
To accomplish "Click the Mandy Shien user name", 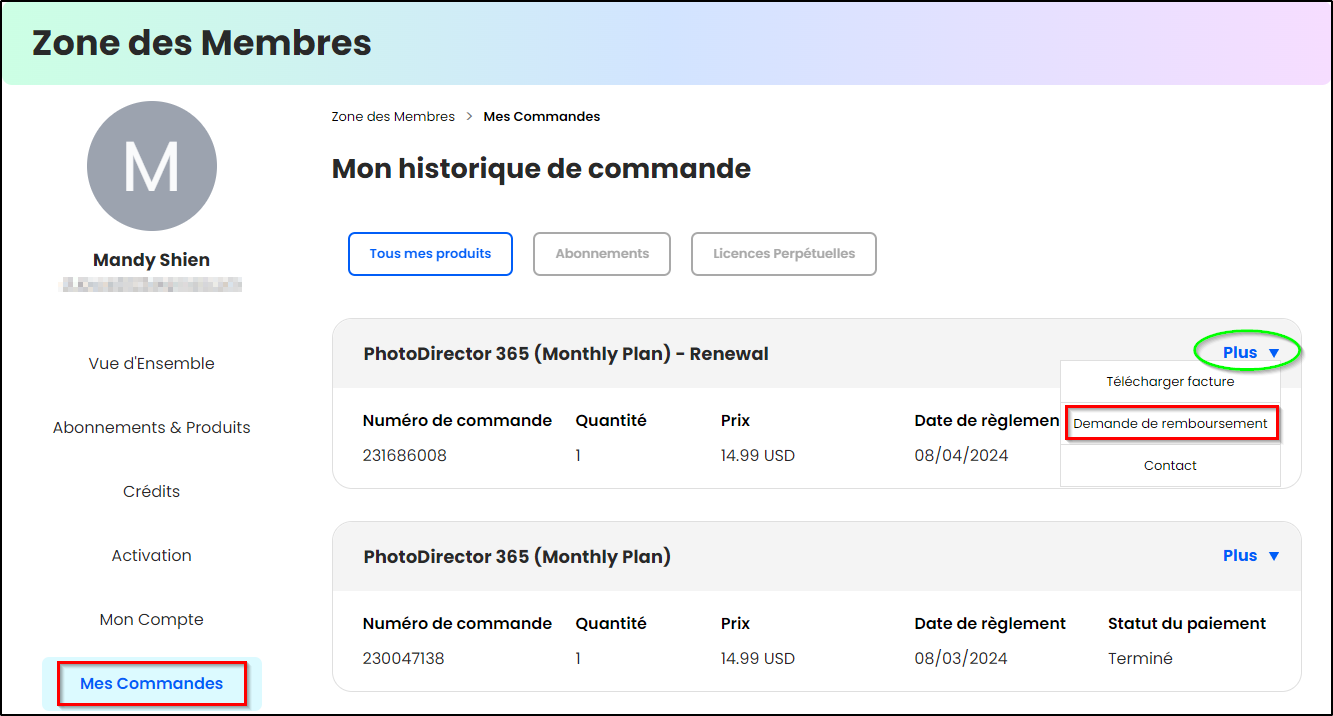I will [x=152, y=260].
